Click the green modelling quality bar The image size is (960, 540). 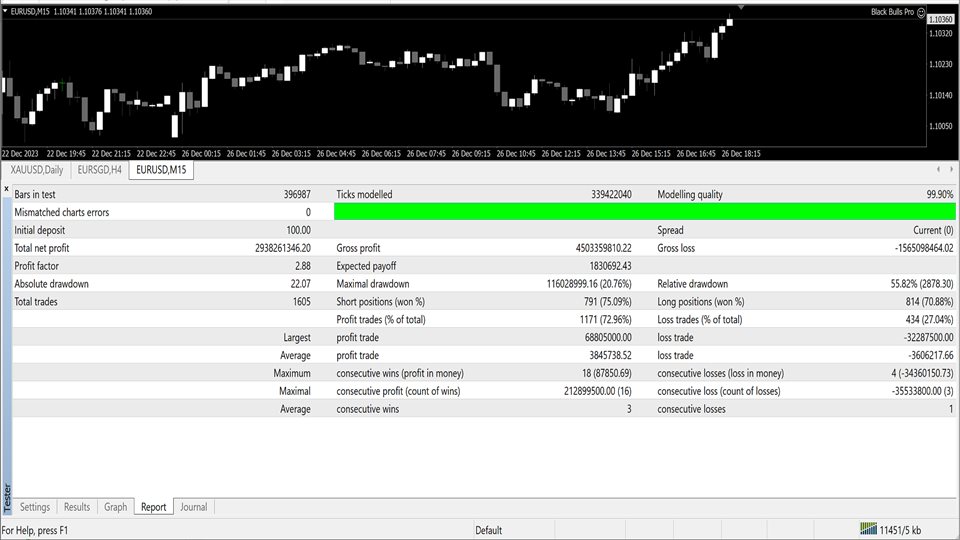(645, 212)
